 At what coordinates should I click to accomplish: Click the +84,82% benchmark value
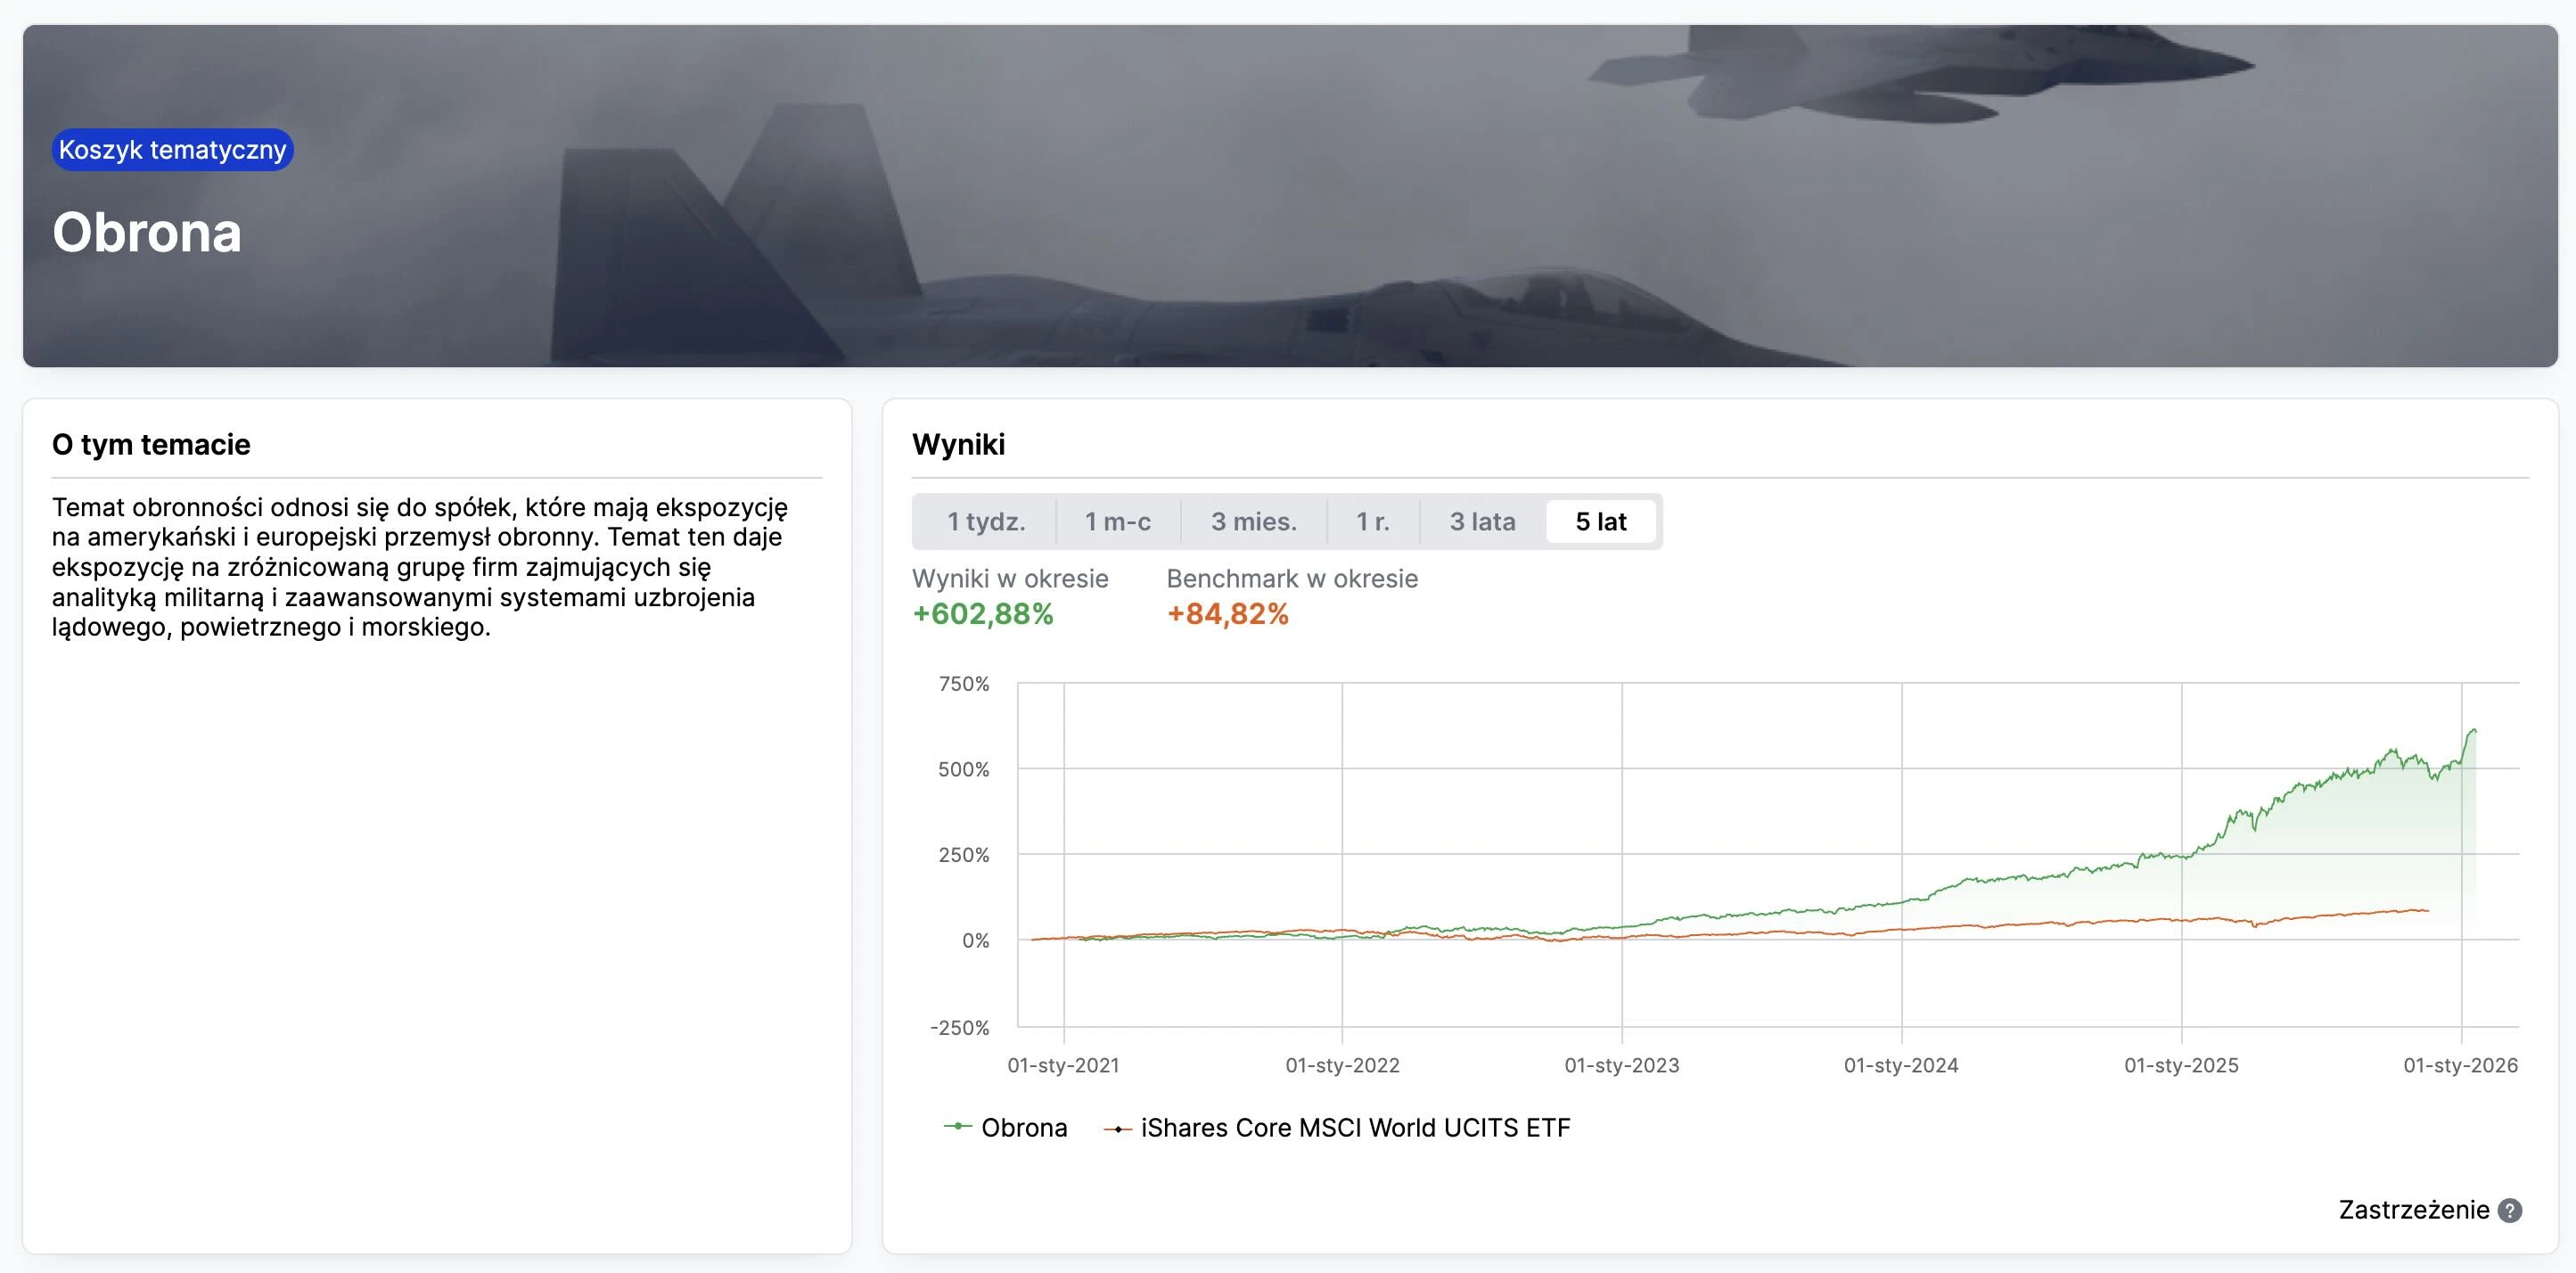(x=1227, y=614)
